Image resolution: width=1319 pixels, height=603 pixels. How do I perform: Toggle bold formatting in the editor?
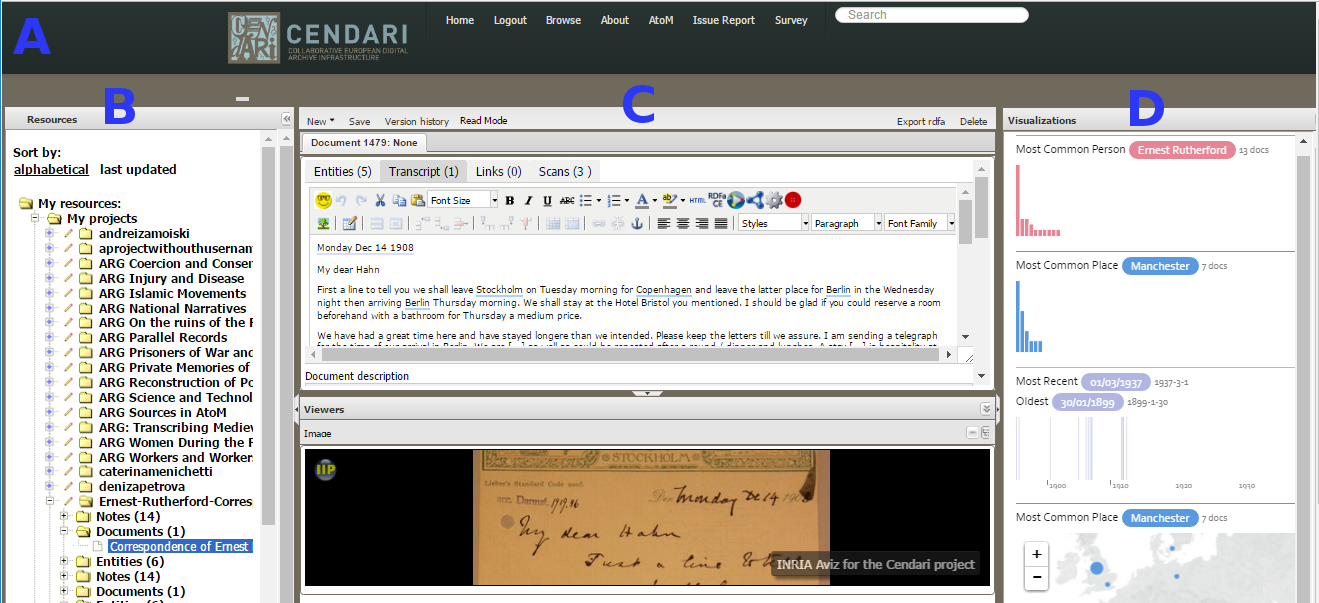(510, 200)
